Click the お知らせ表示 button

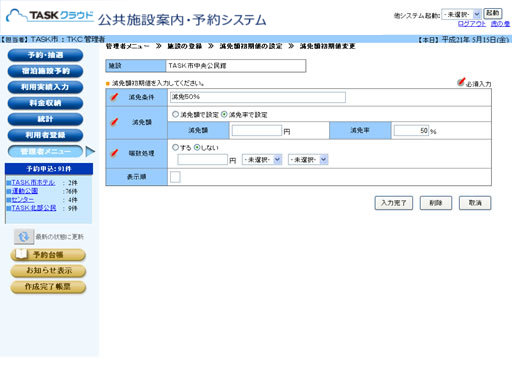coord(48,271)
